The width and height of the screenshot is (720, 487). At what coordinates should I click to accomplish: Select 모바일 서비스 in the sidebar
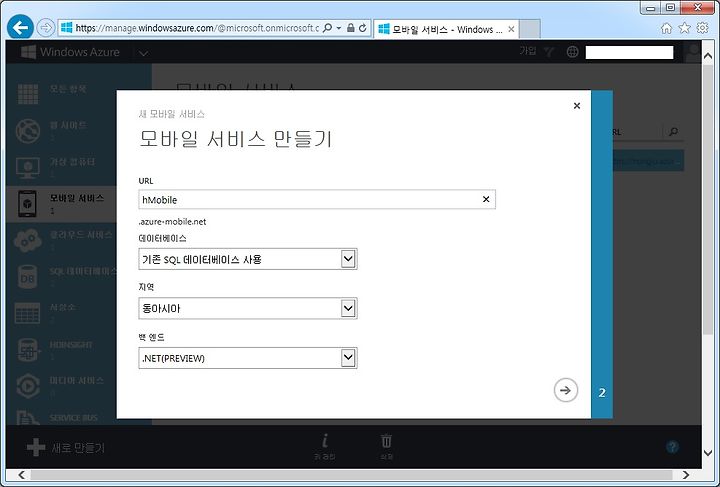pyautogui.click(x=62, y=204)
